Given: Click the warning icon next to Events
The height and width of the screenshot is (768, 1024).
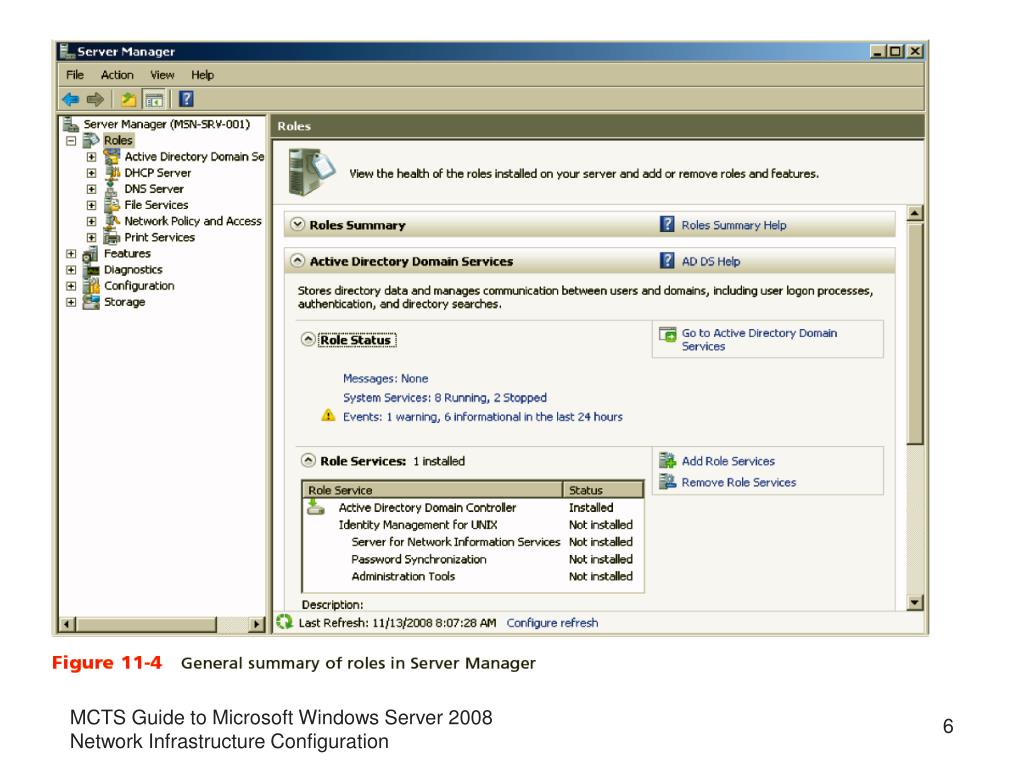Looking at the screenshot, I should 328,416.
